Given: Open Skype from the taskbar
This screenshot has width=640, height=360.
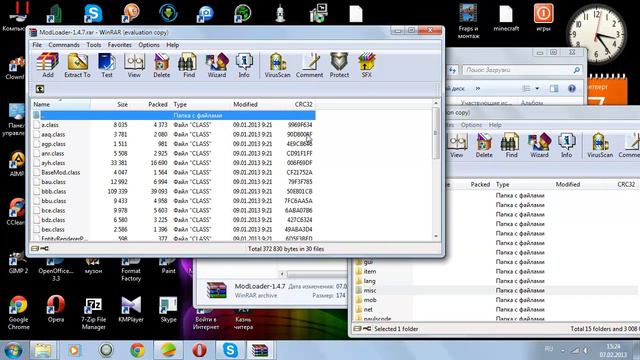Looking at the screenshot, I should (230, 350).
